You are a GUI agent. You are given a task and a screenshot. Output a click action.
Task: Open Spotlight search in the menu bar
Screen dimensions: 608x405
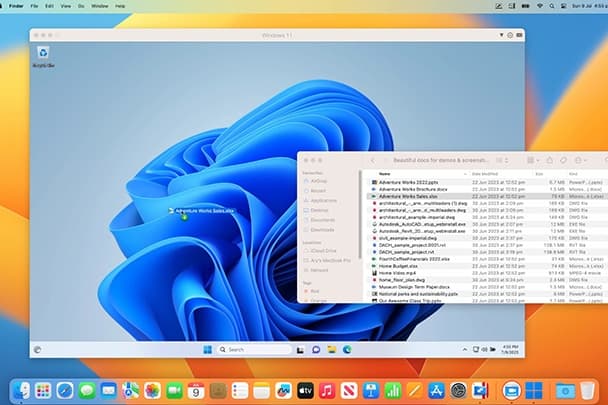[551, 6]
